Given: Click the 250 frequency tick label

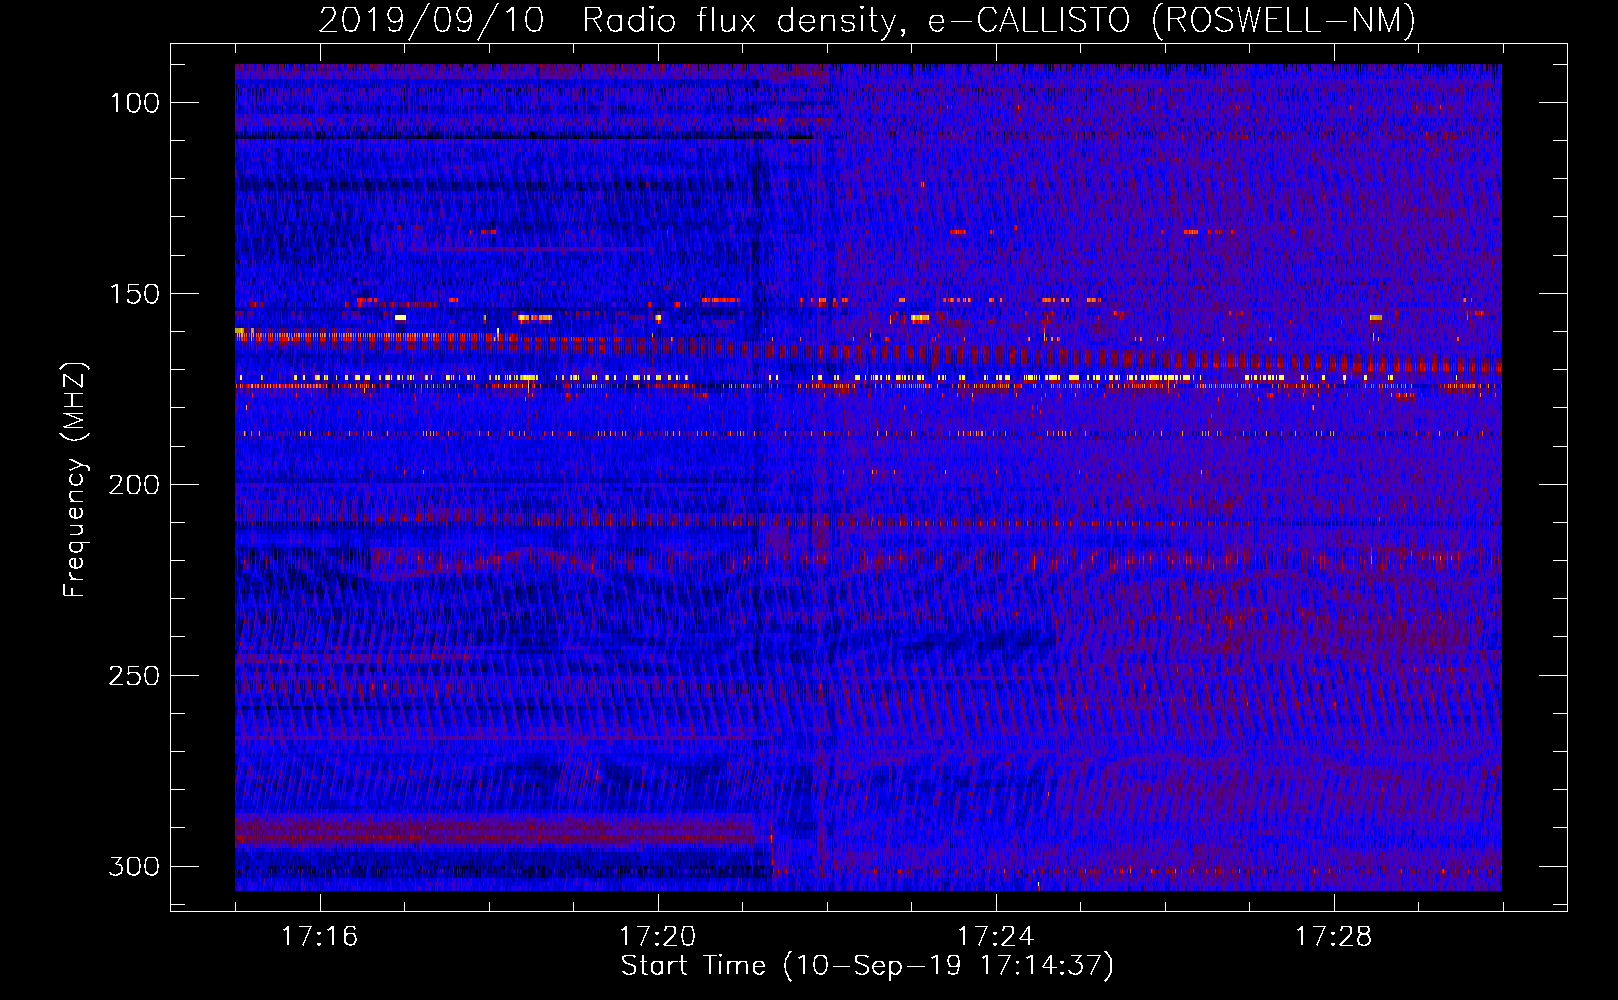Looking at the screenshot, I should [x=133, y=676].
